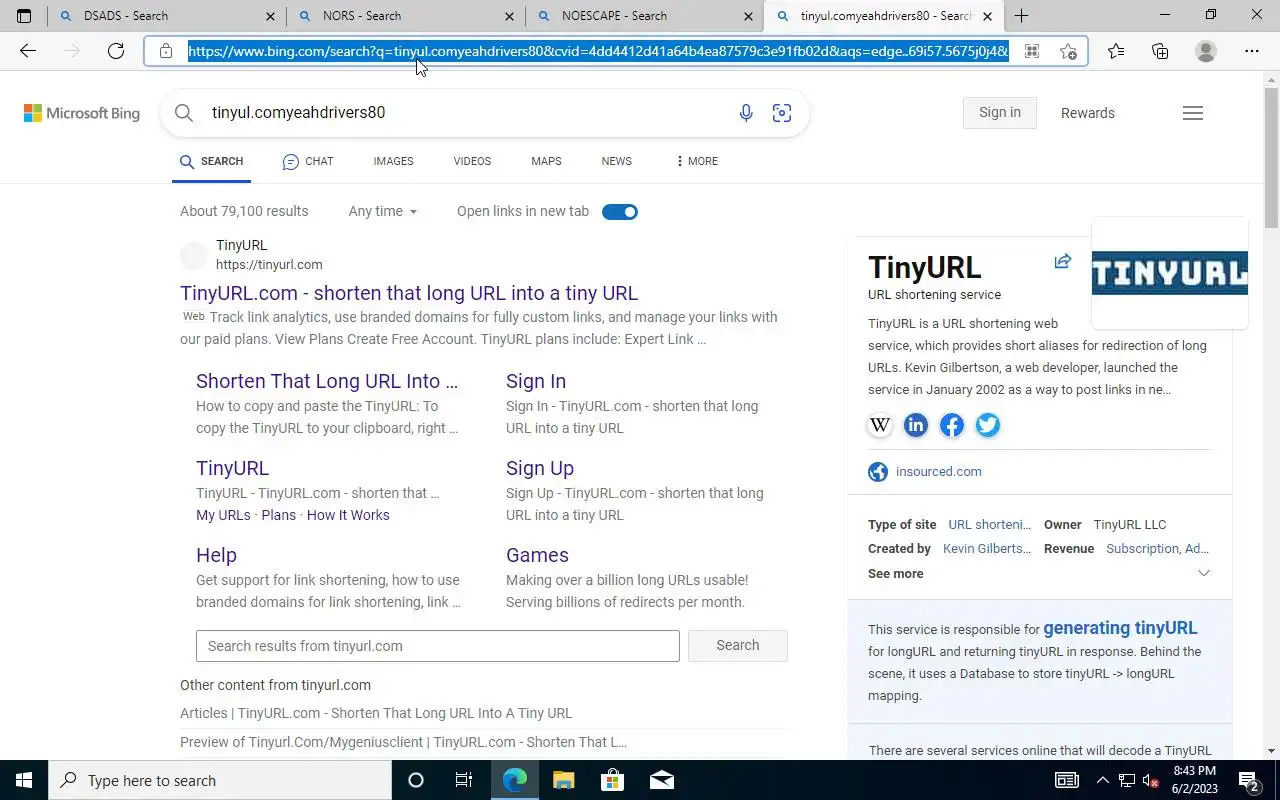Image resolution: width=1280 pixels, height=800 pixels.
Task: Open the VIDEOS search tab
Action: click(x=472, y=161)
